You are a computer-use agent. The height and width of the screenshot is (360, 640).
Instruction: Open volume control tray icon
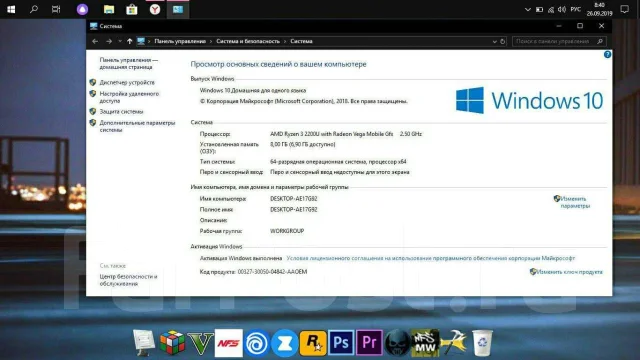point(562,9)
